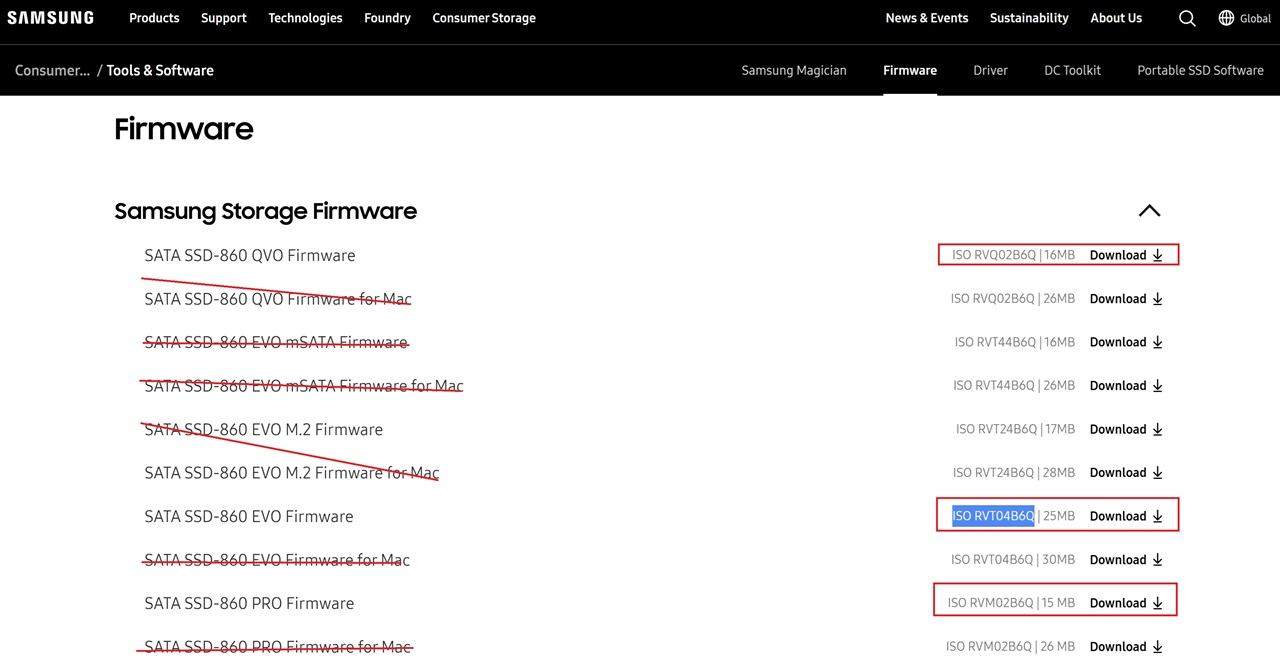
Task: Open Portable SSD Software tab
Action: (x=1200, y=70)
